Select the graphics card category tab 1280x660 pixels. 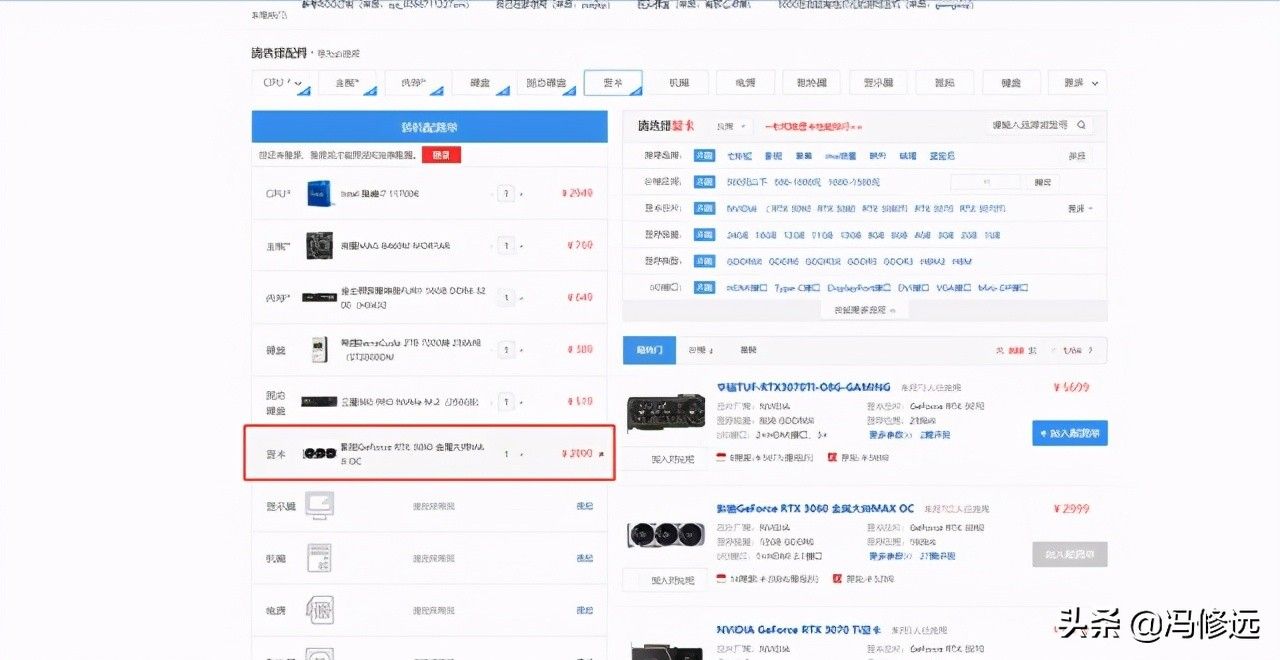613,83
